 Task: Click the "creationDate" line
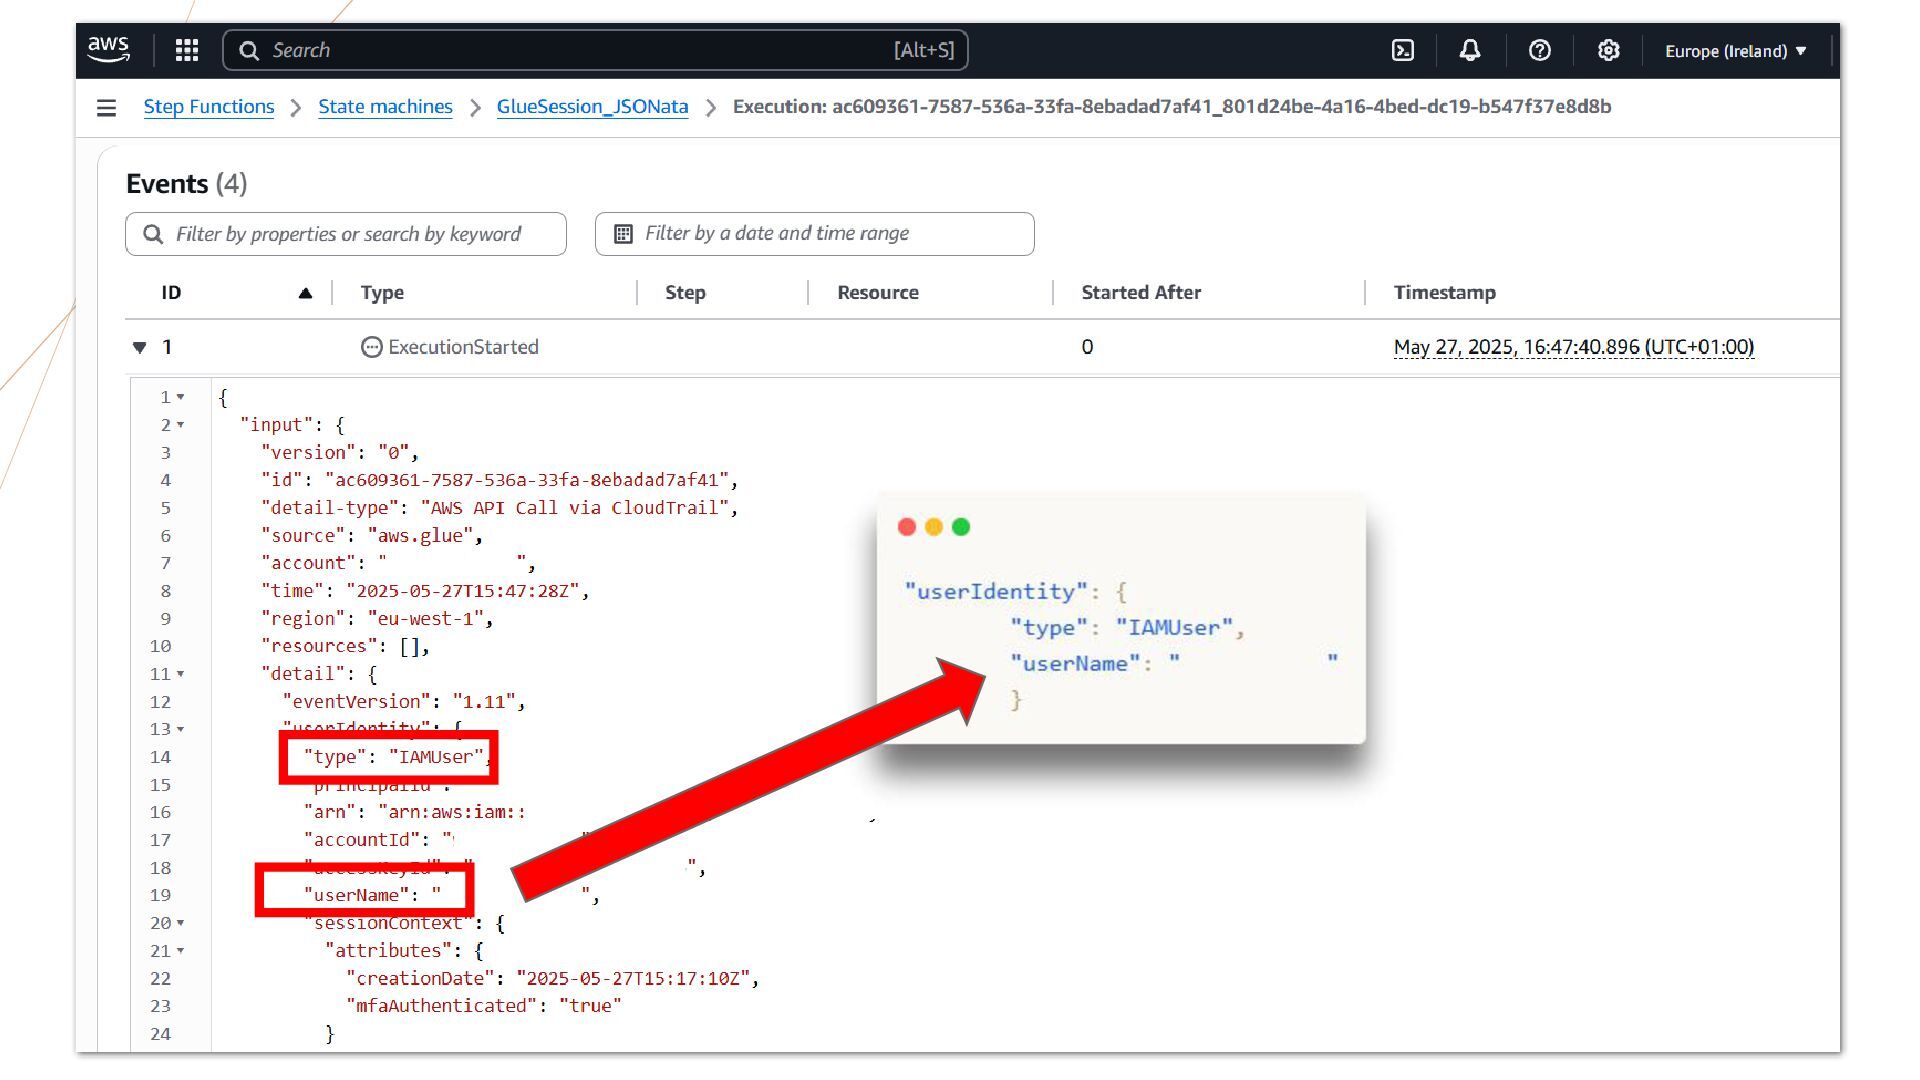point(552,978)
